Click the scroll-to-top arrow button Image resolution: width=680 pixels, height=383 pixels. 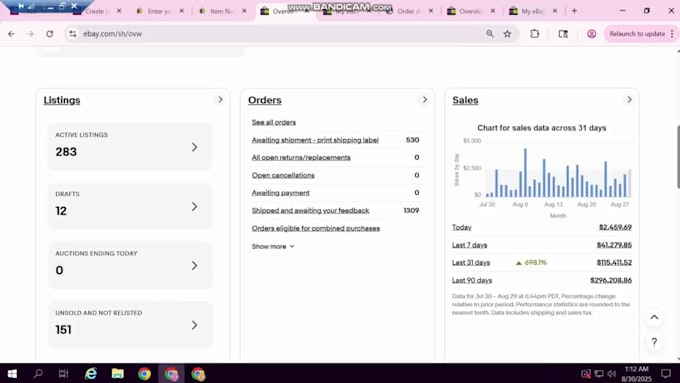click(654, 318)
